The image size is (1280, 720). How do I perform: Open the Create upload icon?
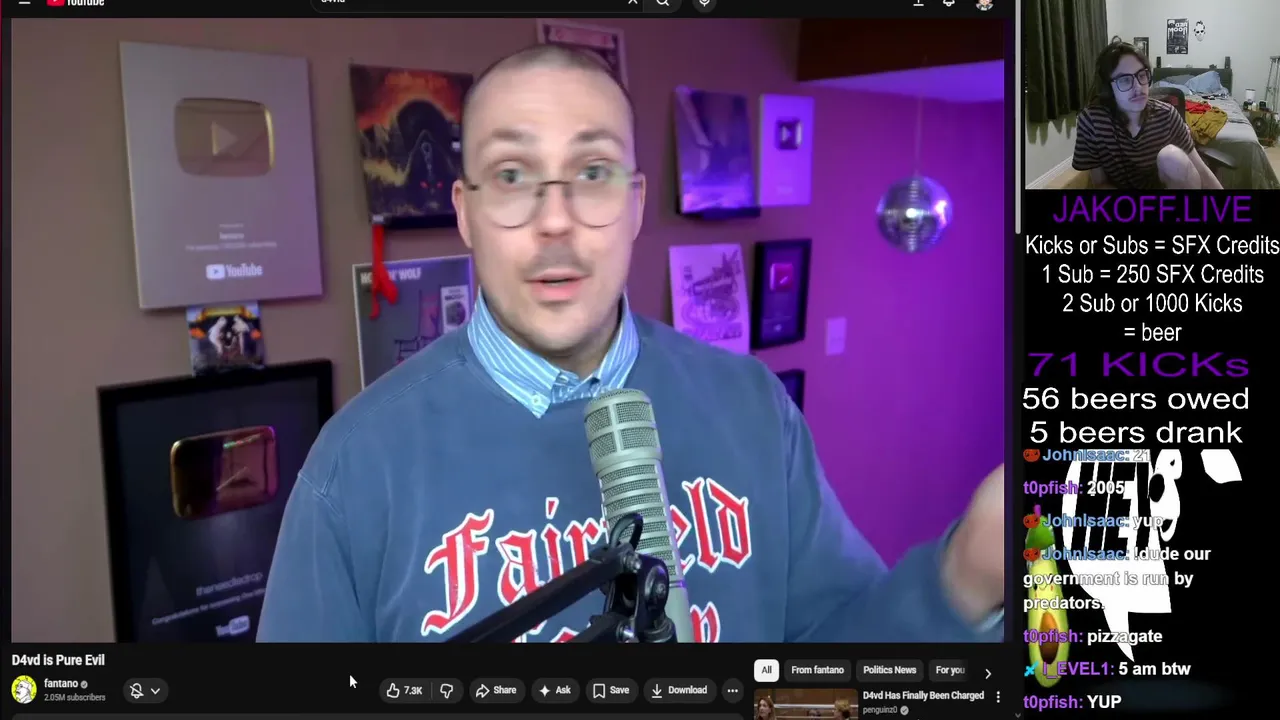(x=918, y=3)
